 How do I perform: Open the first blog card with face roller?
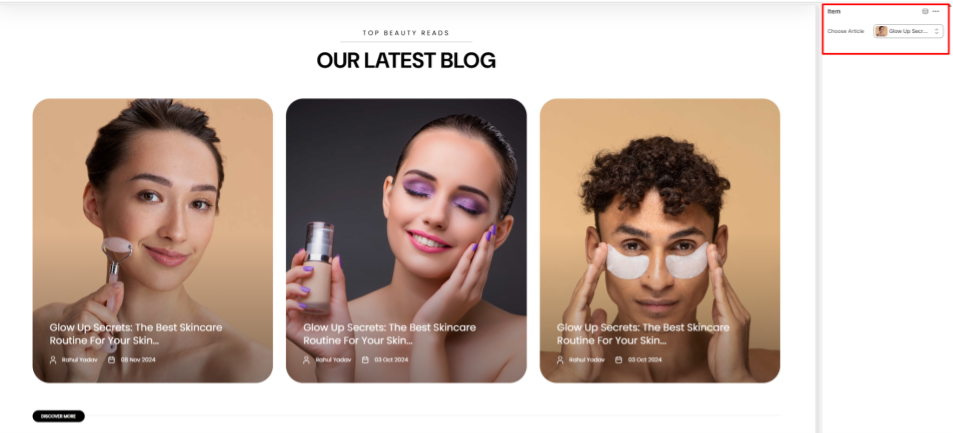[x=153, y=241]
